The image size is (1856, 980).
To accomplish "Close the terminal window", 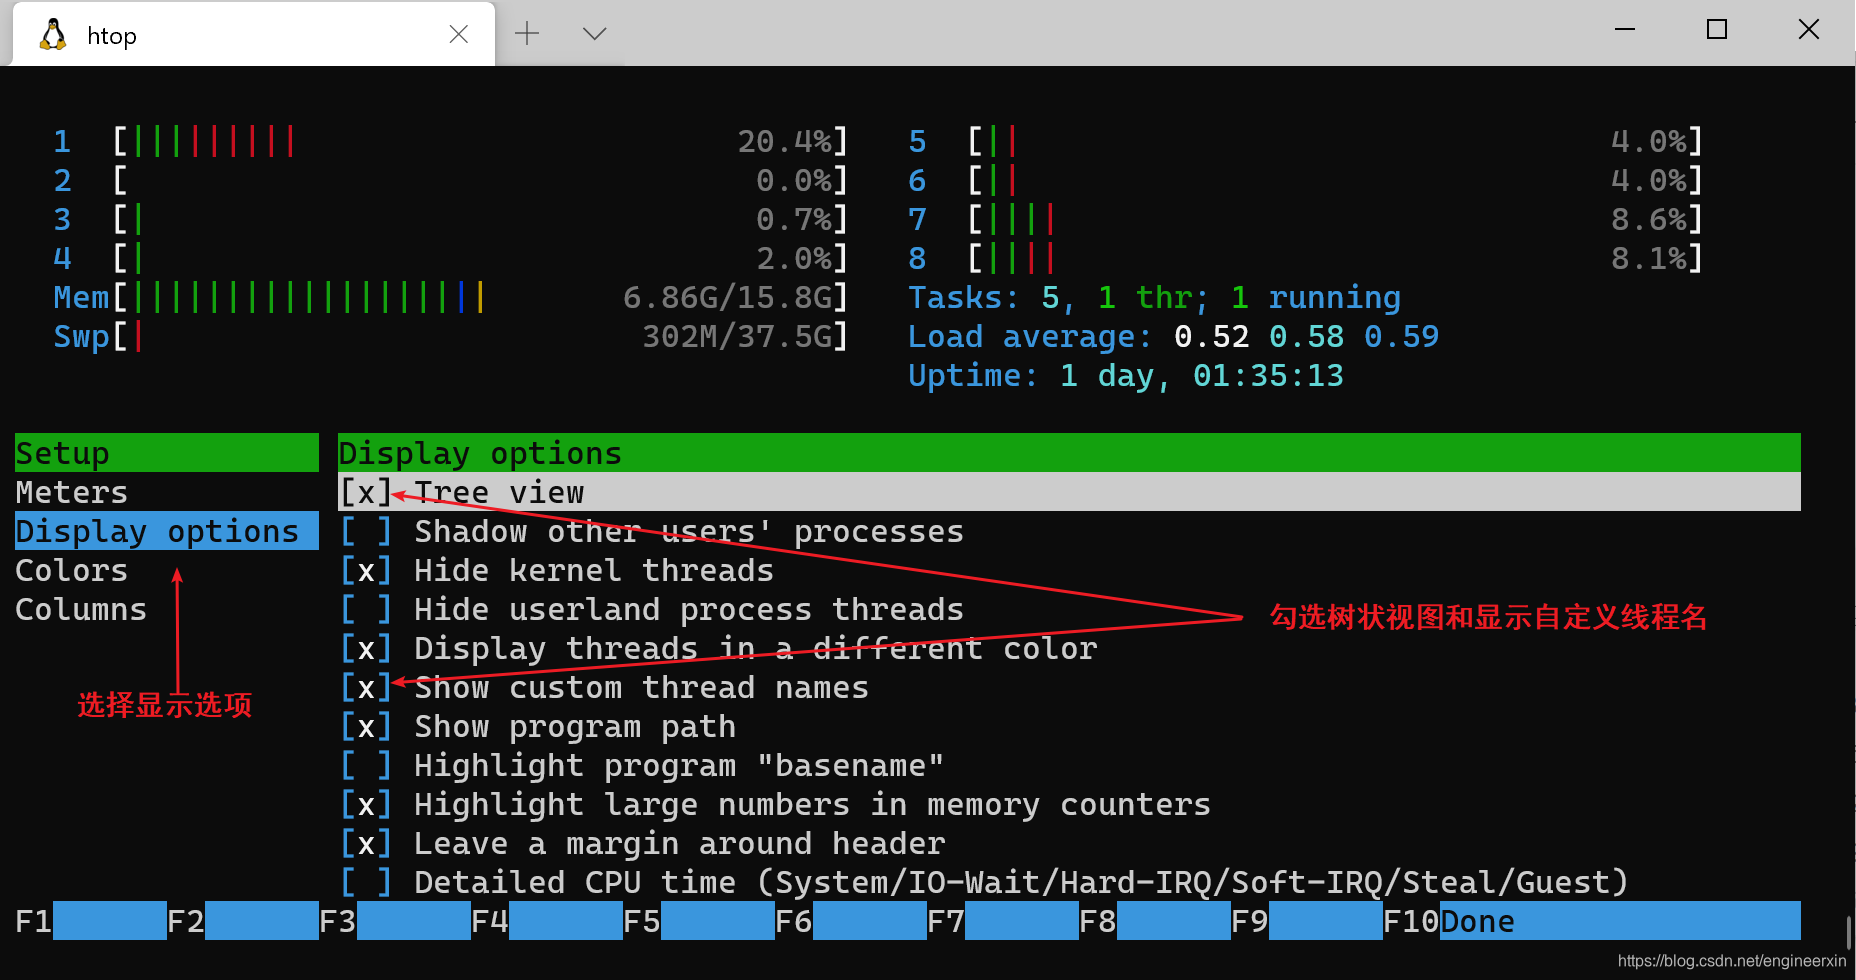I will coord(1809,29).
